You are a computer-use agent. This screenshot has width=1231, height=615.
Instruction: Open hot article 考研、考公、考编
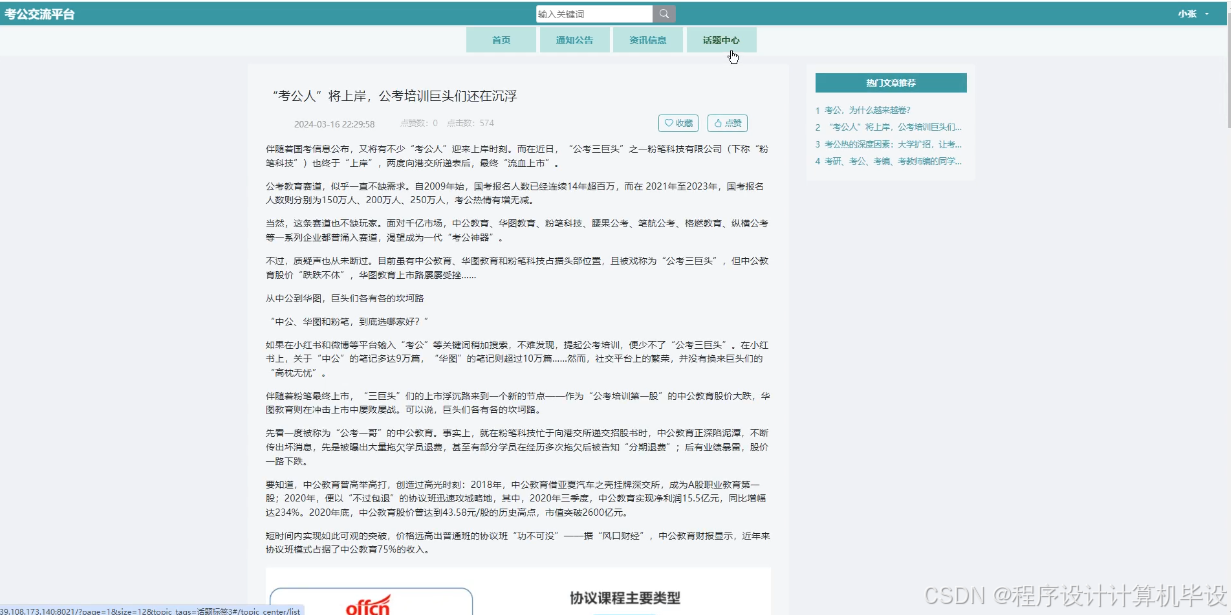[893, 161]
